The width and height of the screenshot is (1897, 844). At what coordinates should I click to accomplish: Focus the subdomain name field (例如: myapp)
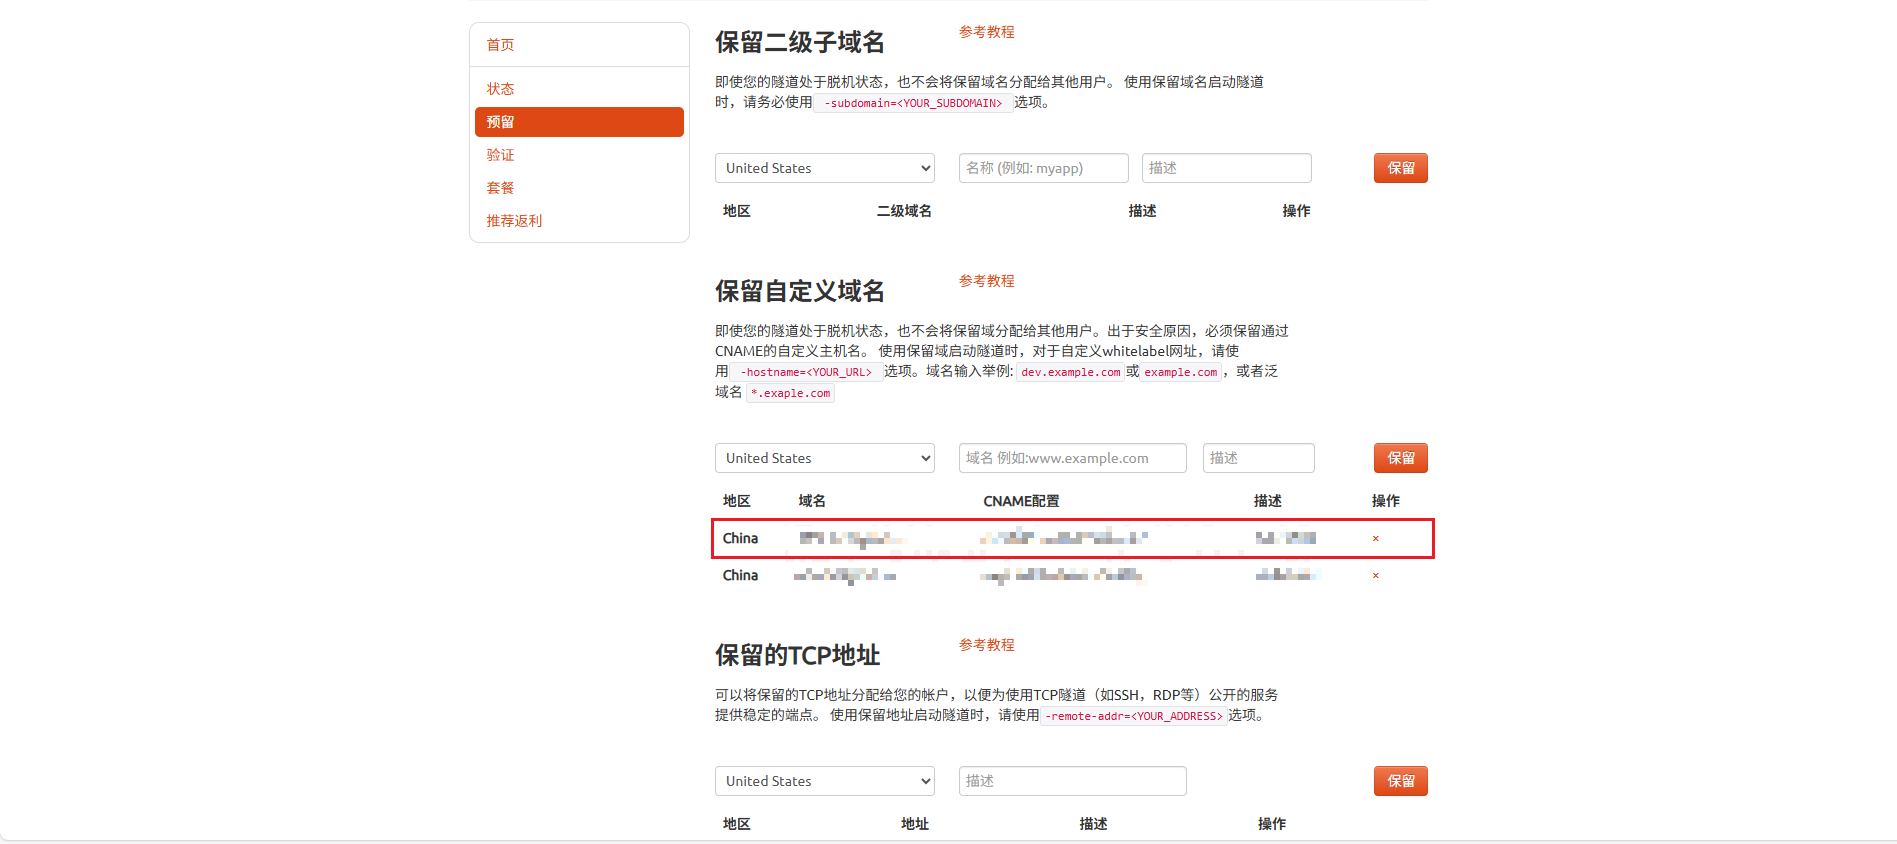[1043, 168]
